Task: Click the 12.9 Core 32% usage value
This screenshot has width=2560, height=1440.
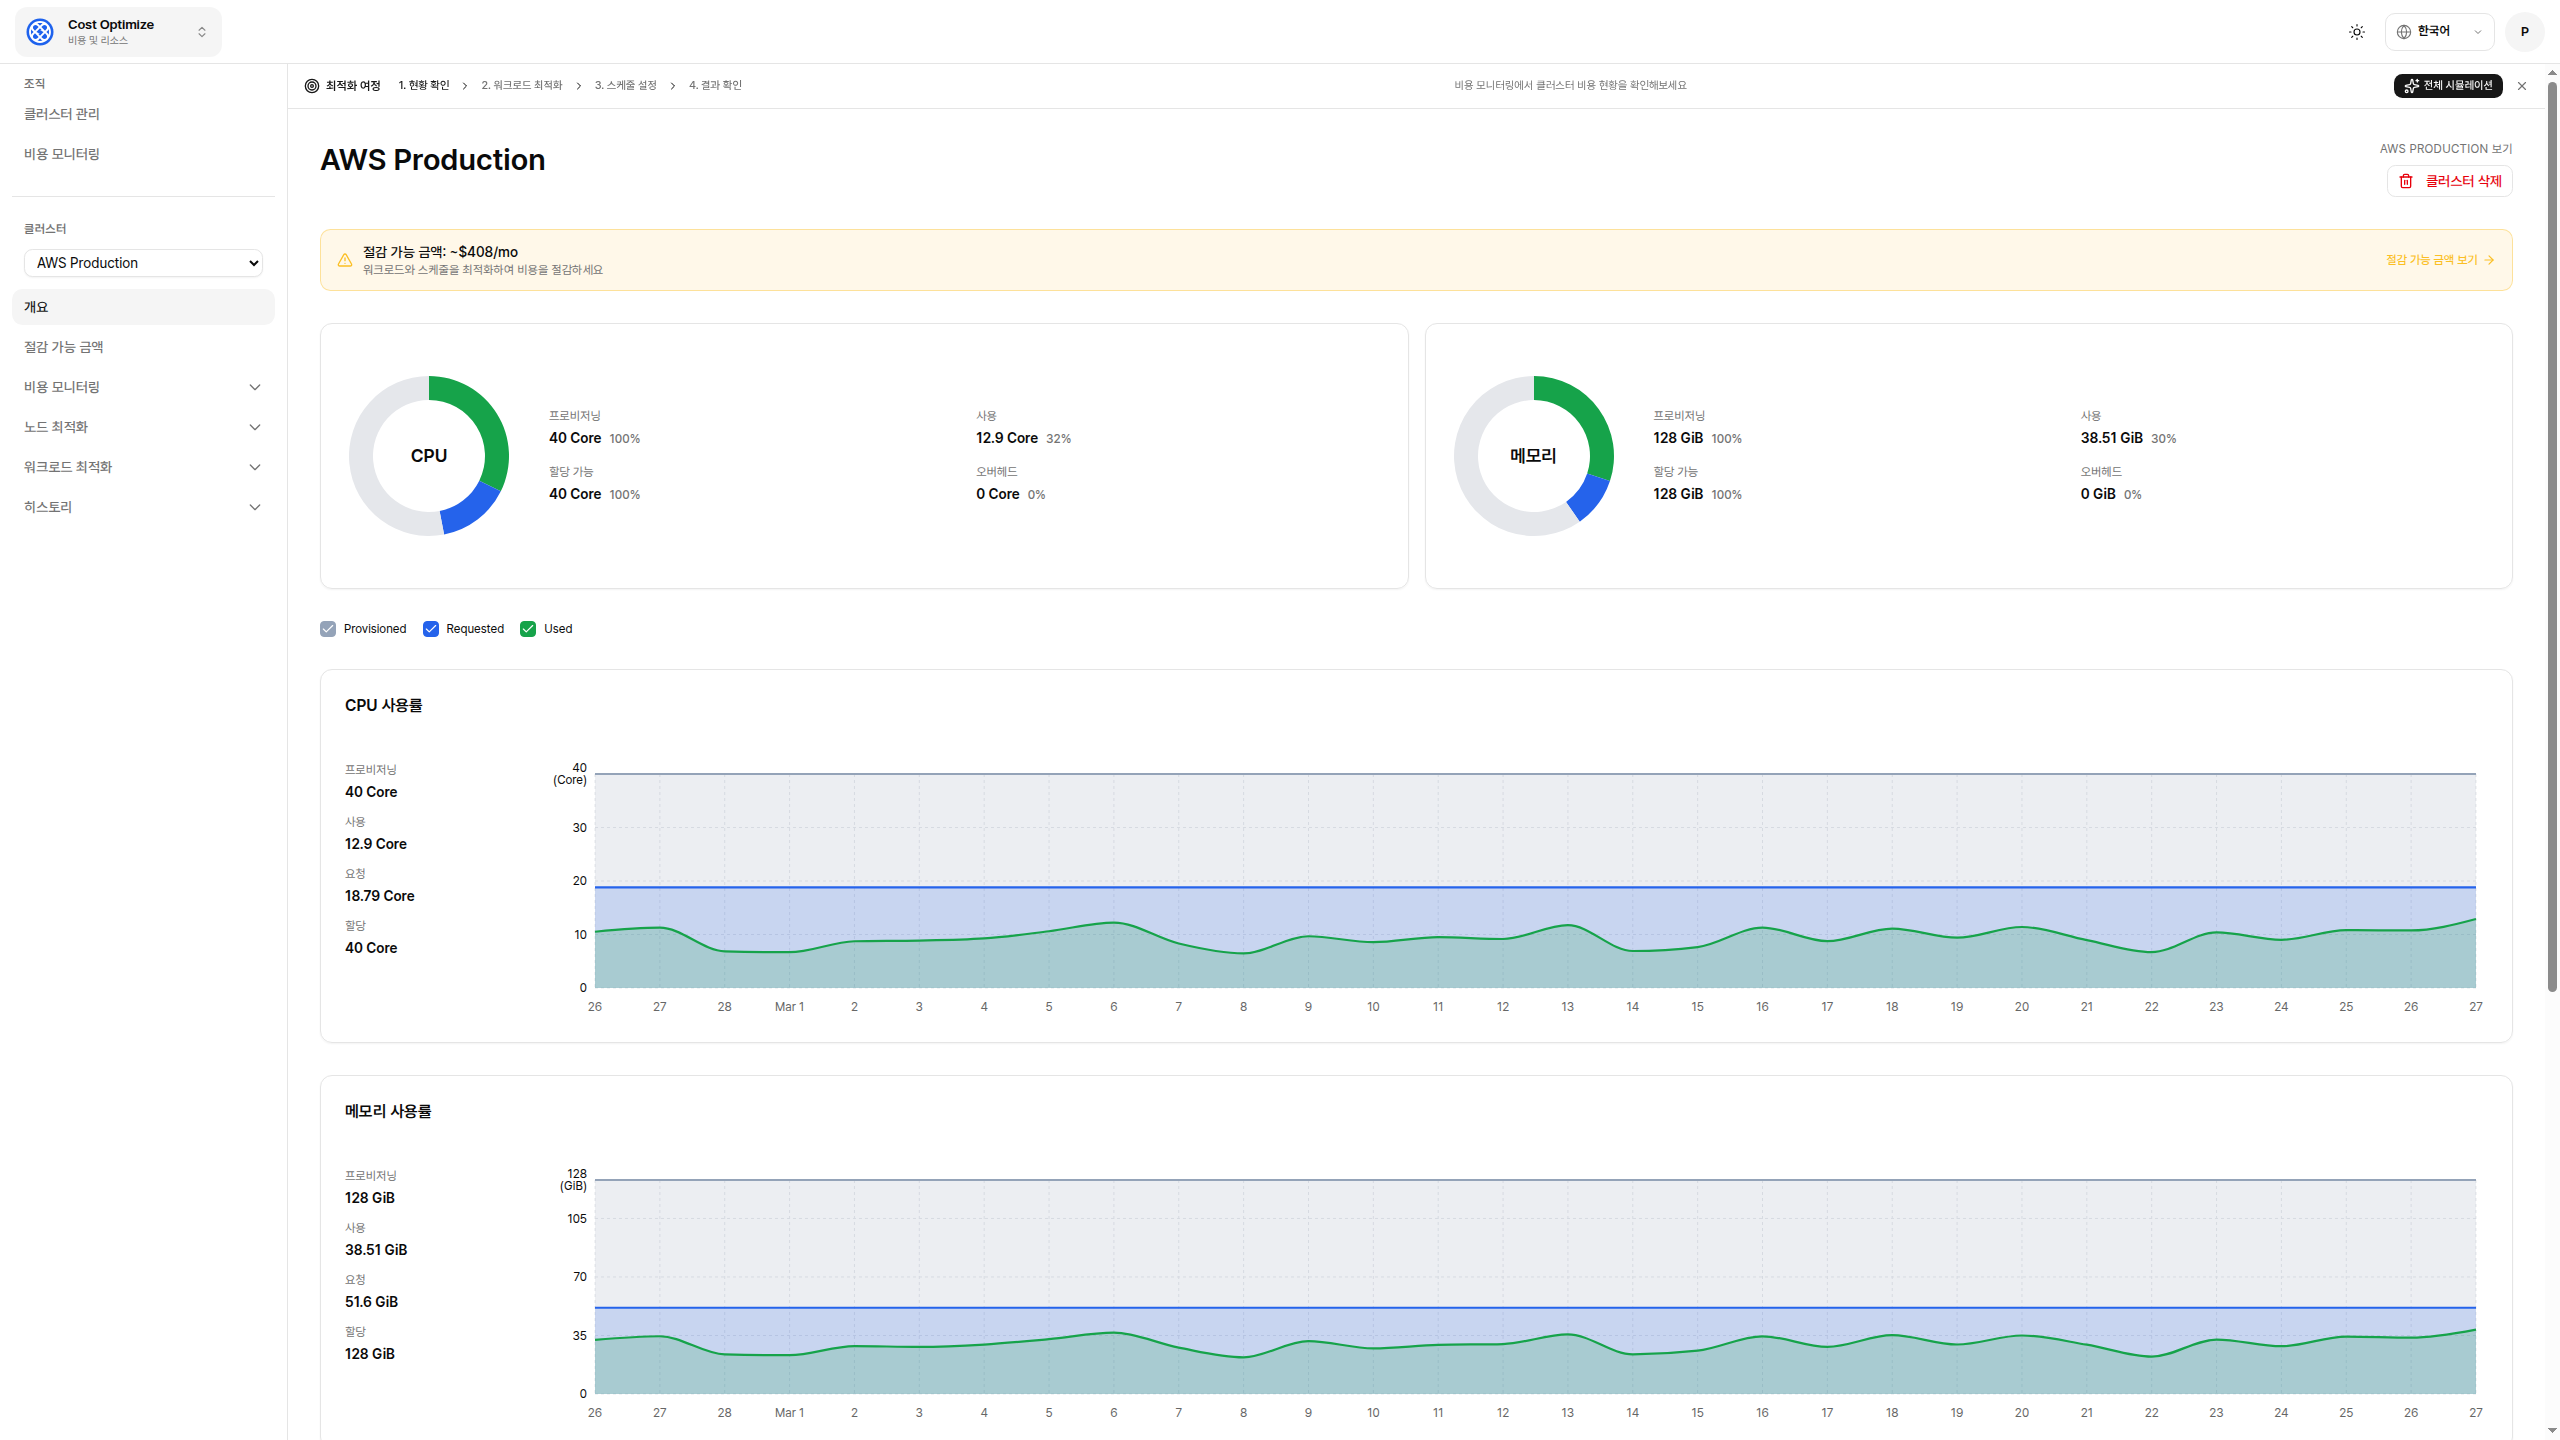Action: [1024, 438]
